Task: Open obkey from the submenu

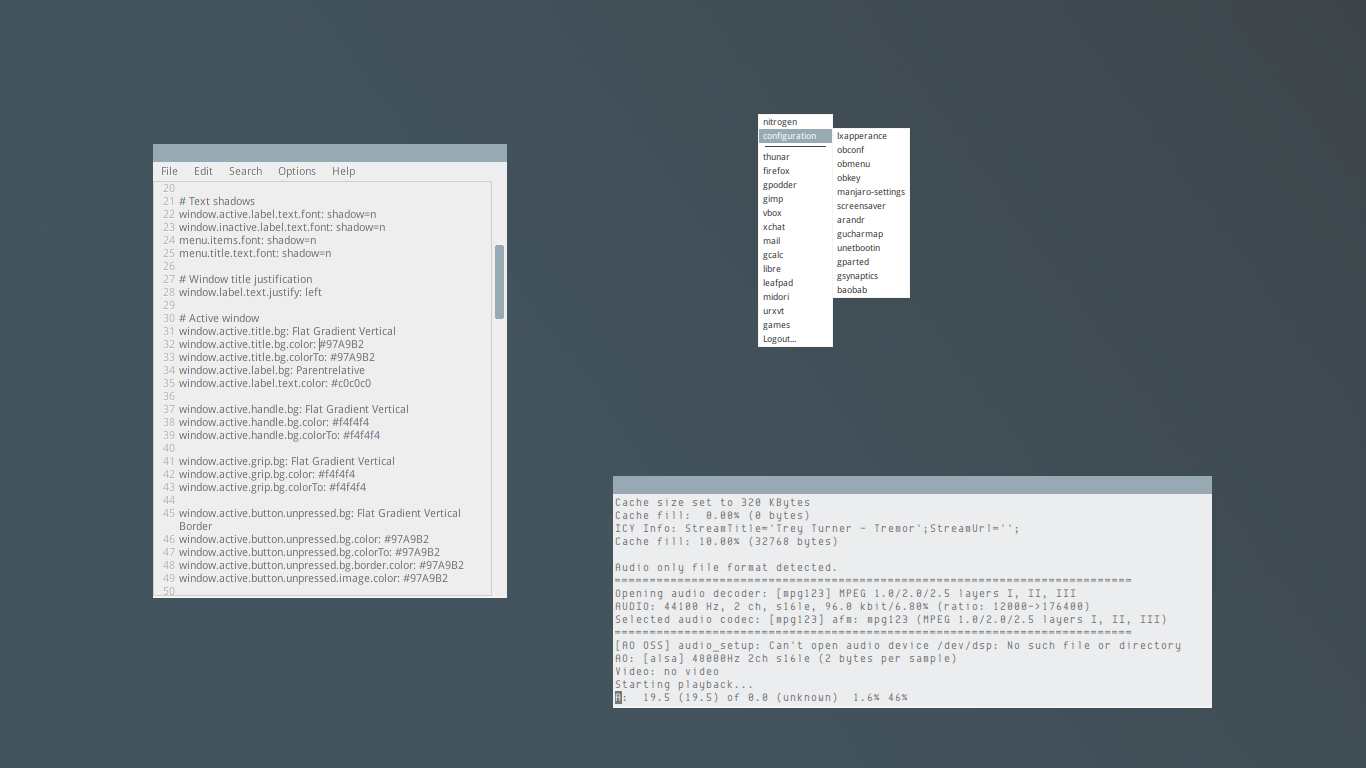Action: pos(871,178)
